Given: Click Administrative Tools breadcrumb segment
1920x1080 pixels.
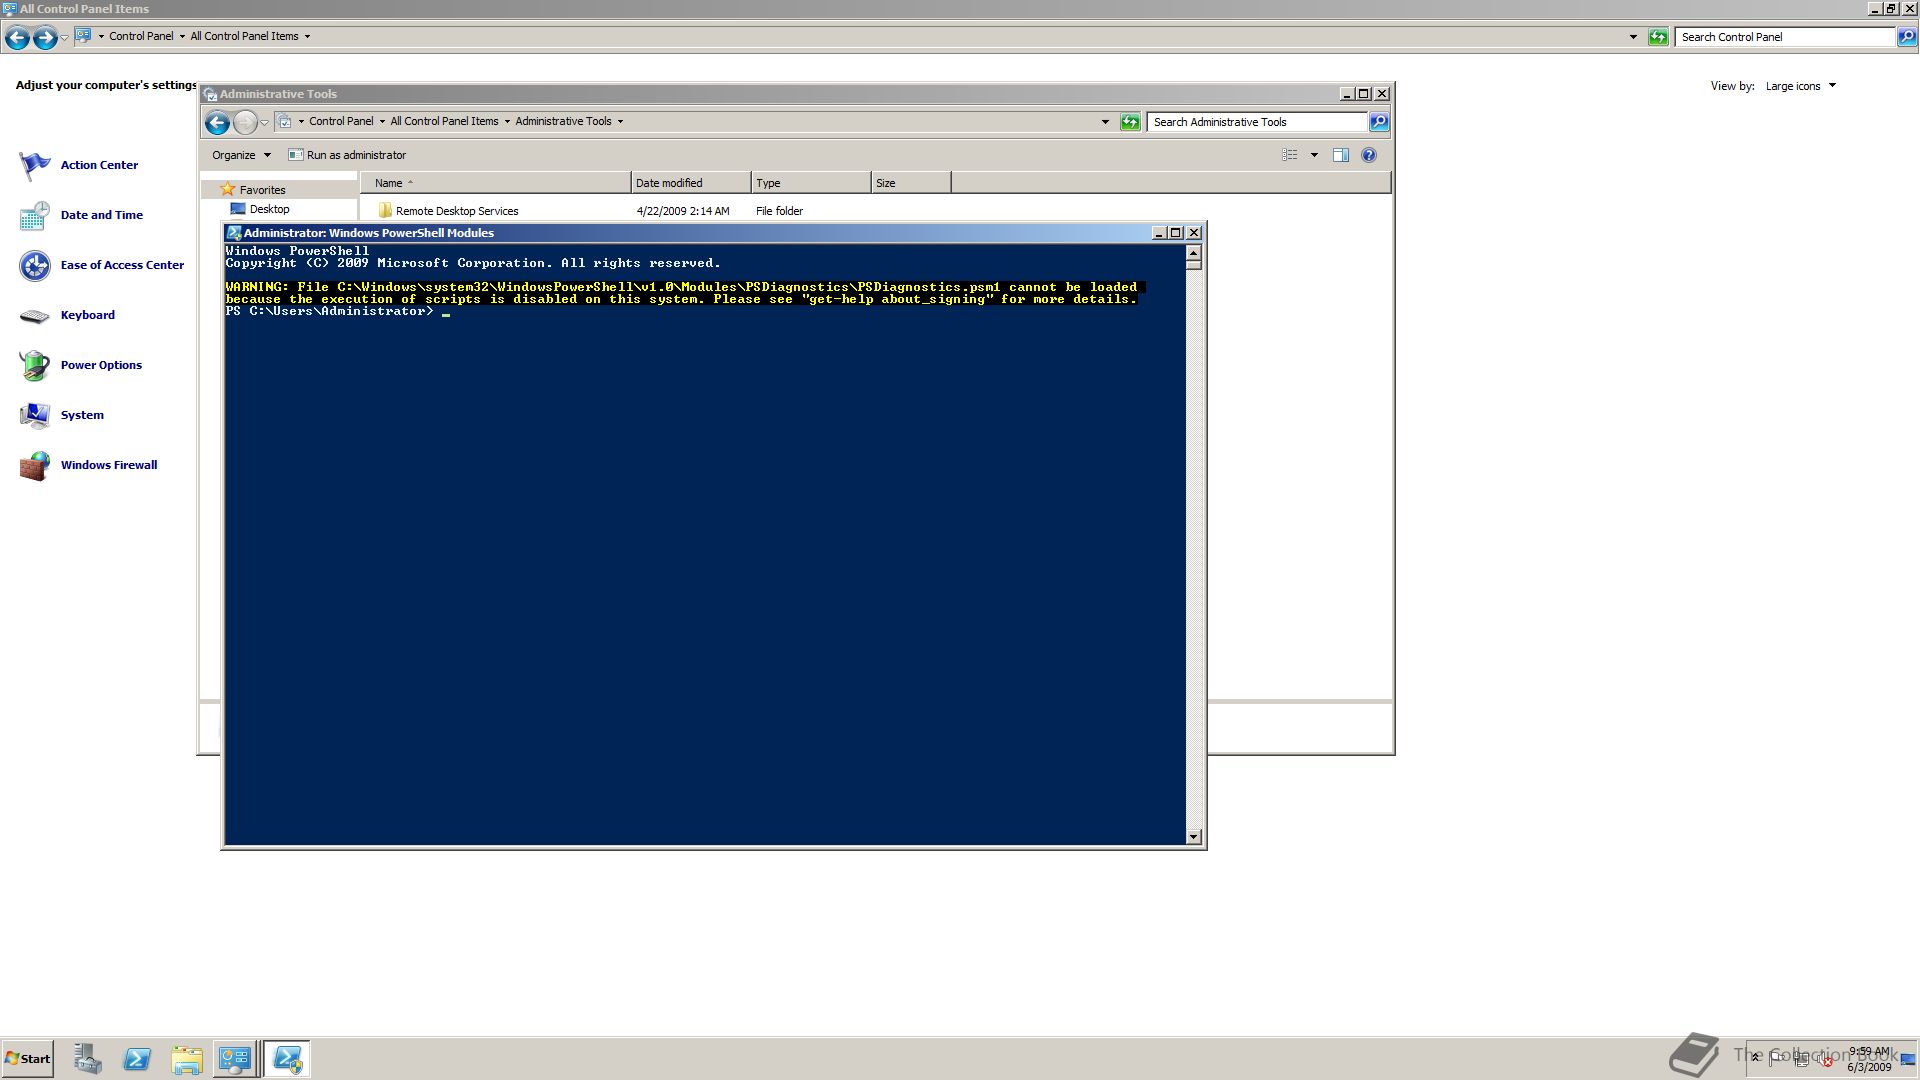Looking at the screenshot, I should tap(563, 121).
